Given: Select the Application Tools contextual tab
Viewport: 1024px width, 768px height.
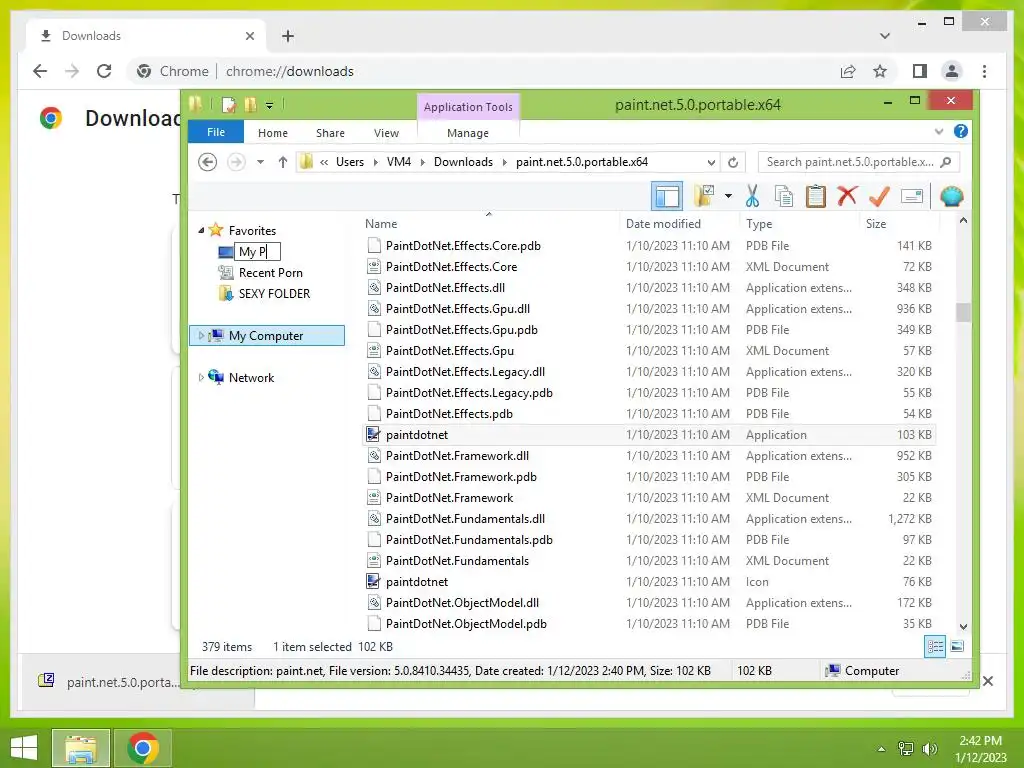Looking at the screenshot, I should click(468, 106).
